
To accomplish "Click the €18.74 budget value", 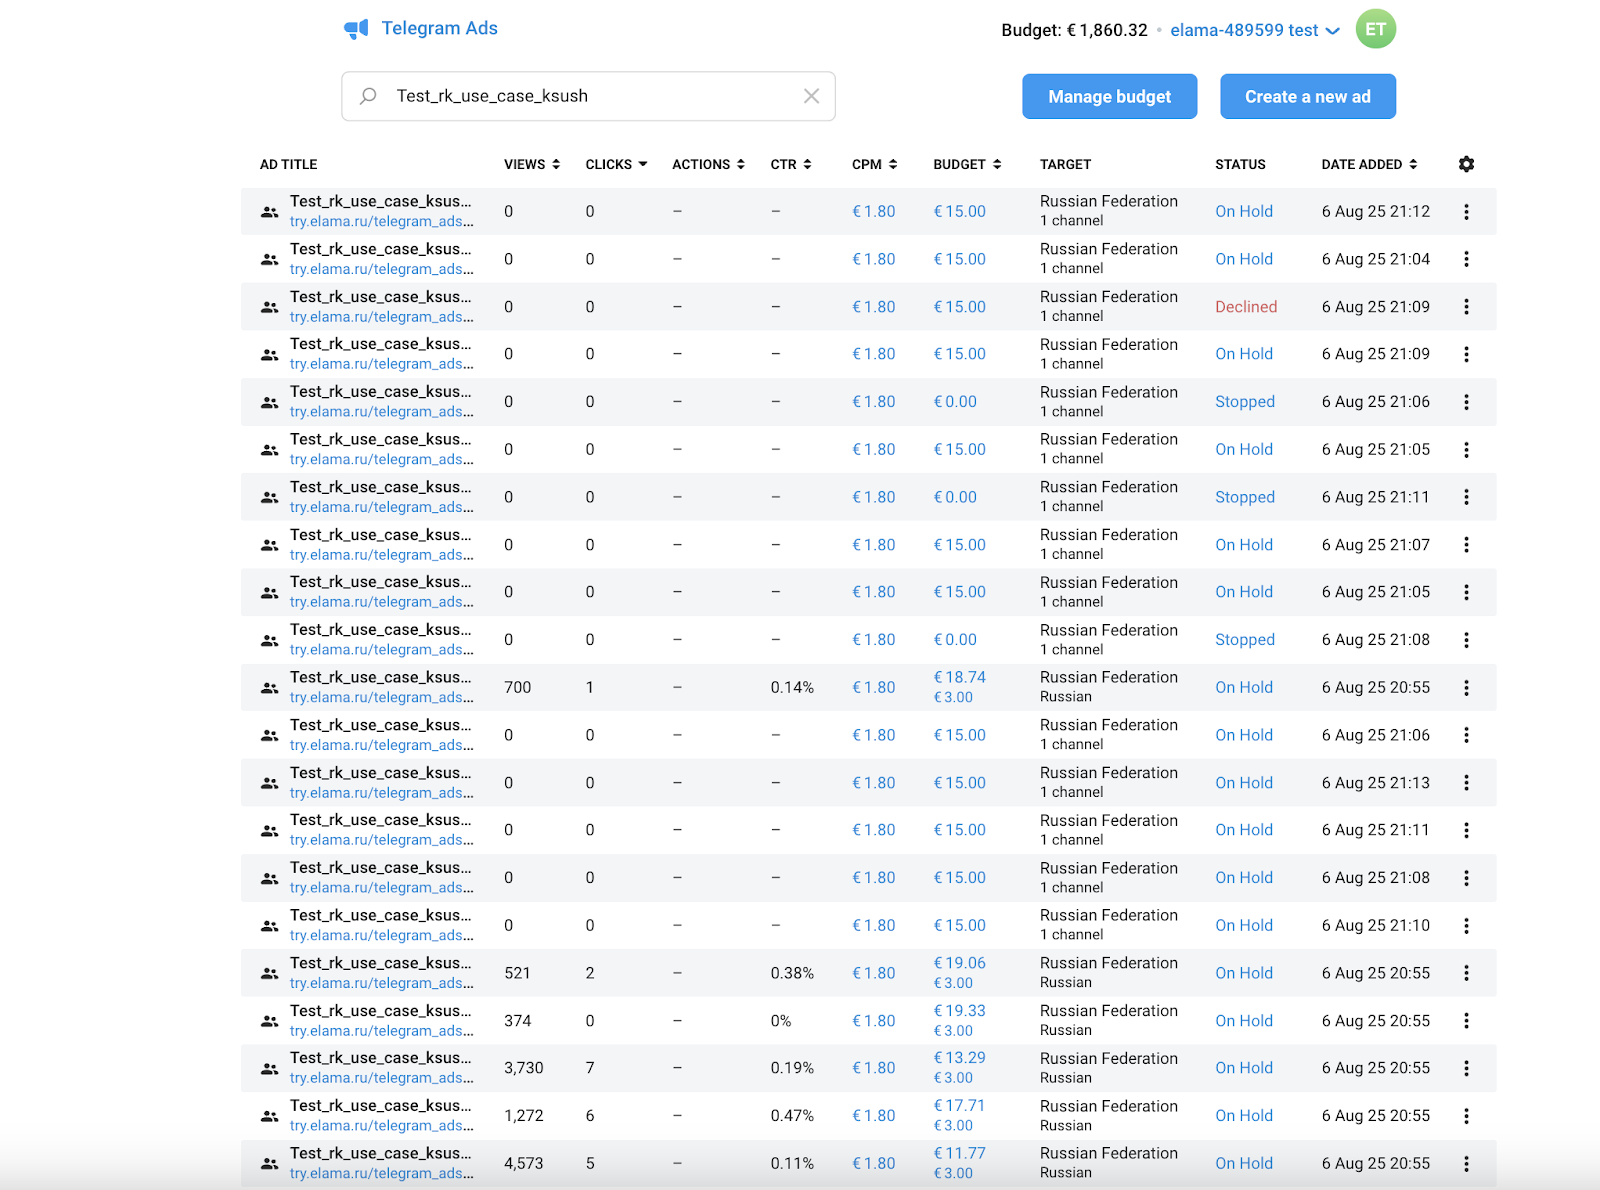I will coord(959,678).
